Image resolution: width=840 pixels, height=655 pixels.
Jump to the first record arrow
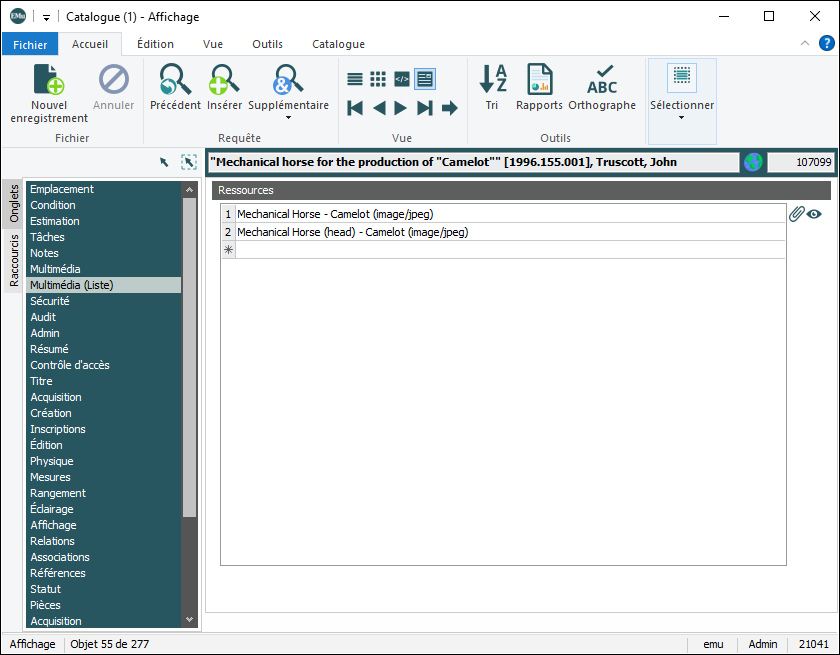click(355, 107)
